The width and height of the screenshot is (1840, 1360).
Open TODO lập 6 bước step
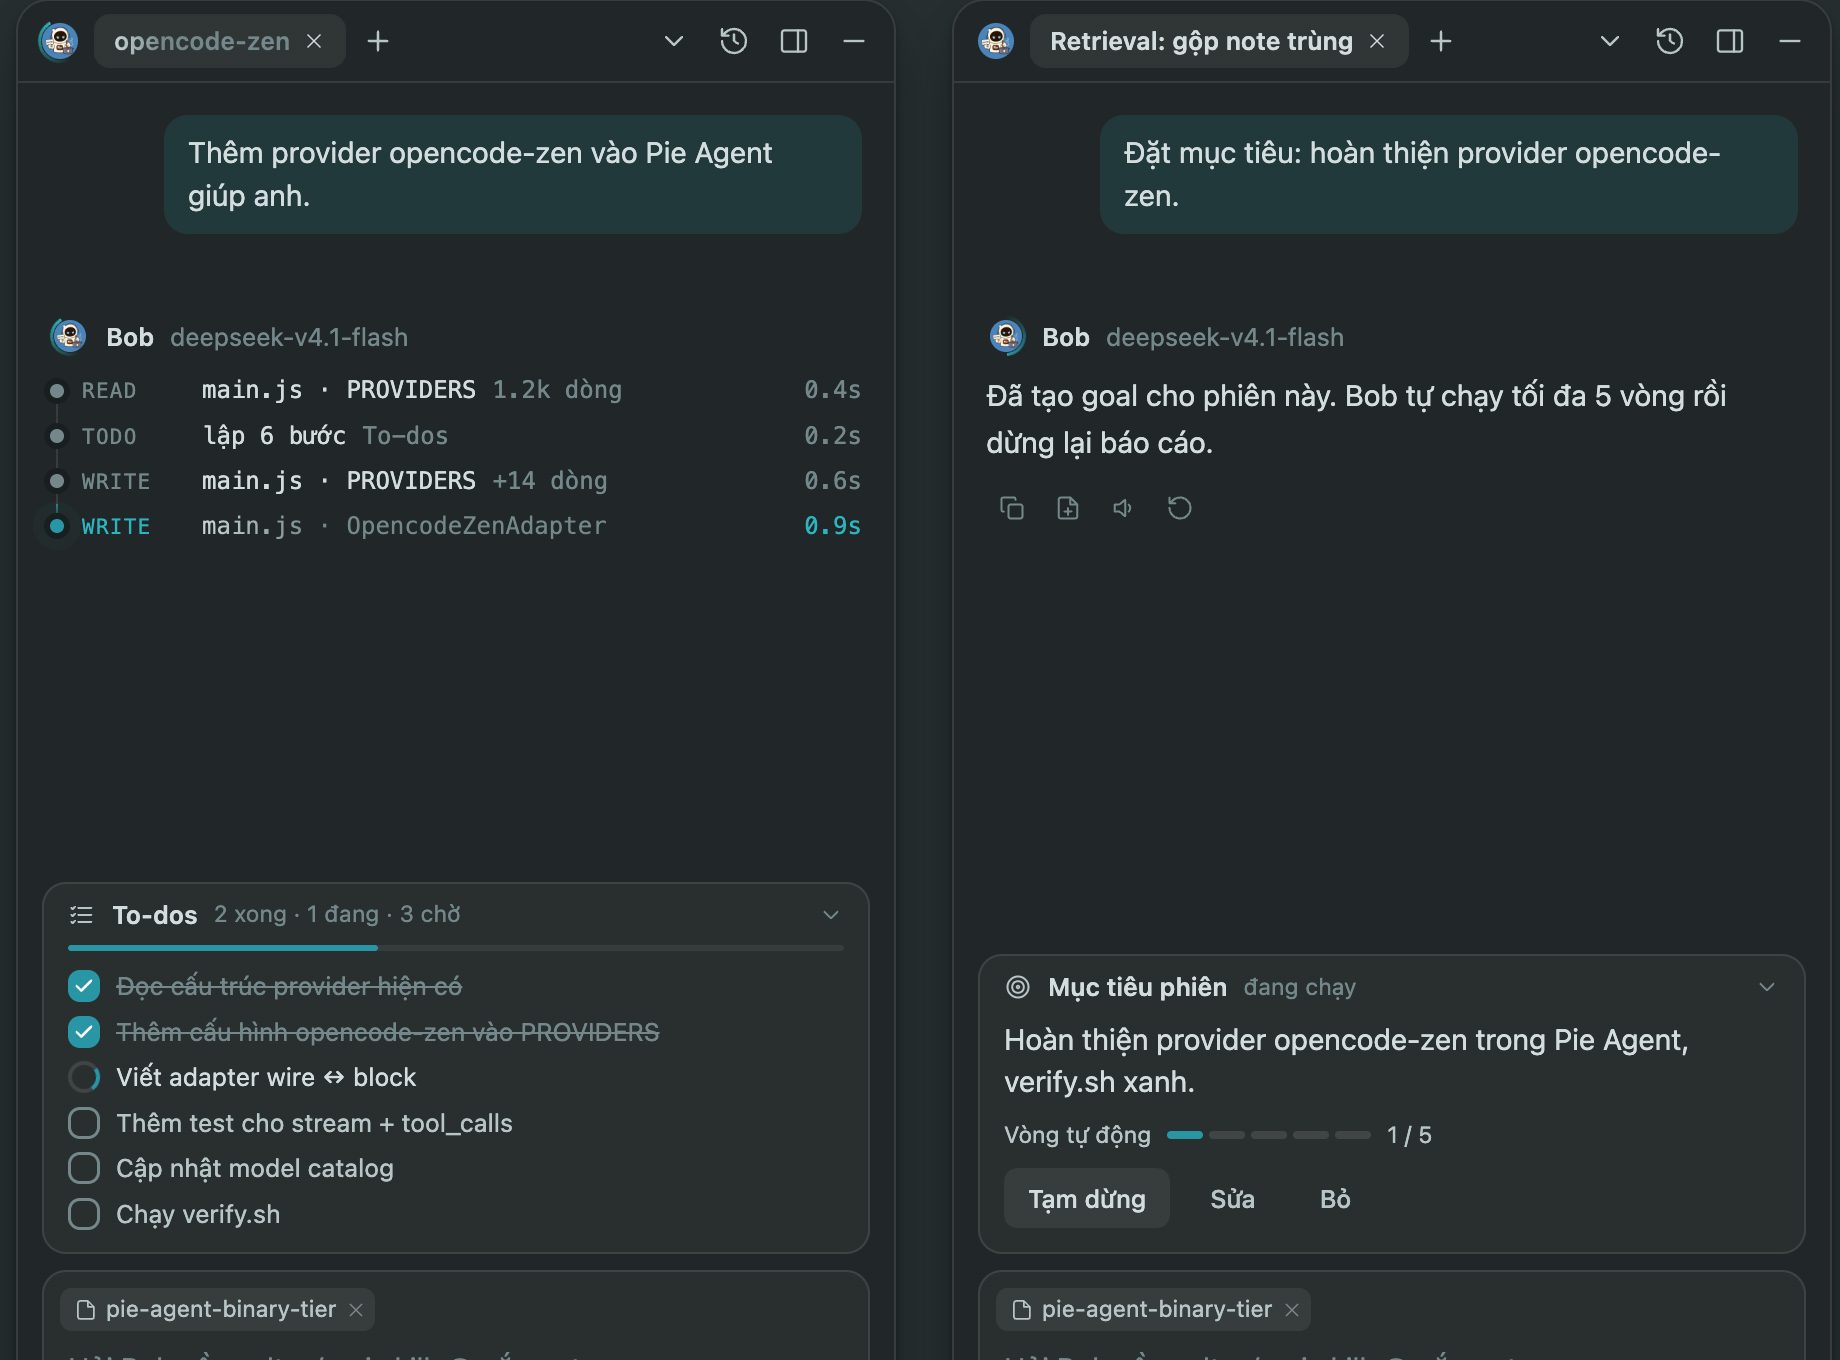point(455,436)
